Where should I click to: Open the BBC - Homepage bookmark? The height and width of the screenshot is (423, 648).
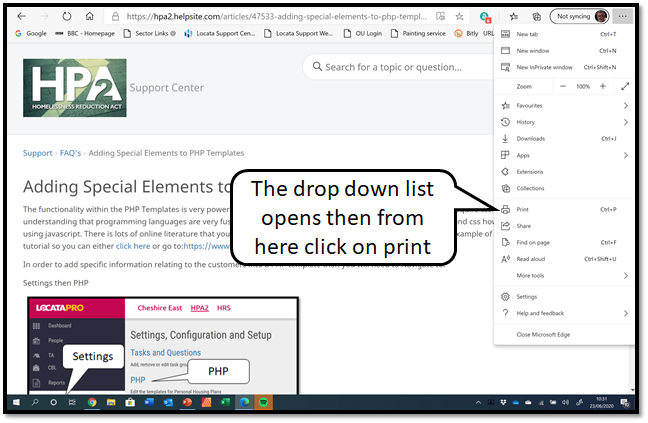pyautogui.click(x=85, y=33)
